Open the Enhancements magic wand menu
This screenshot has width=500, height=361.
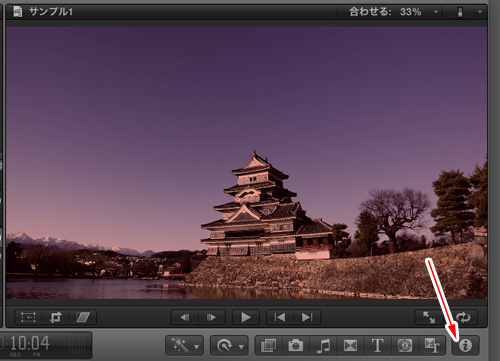184,345
